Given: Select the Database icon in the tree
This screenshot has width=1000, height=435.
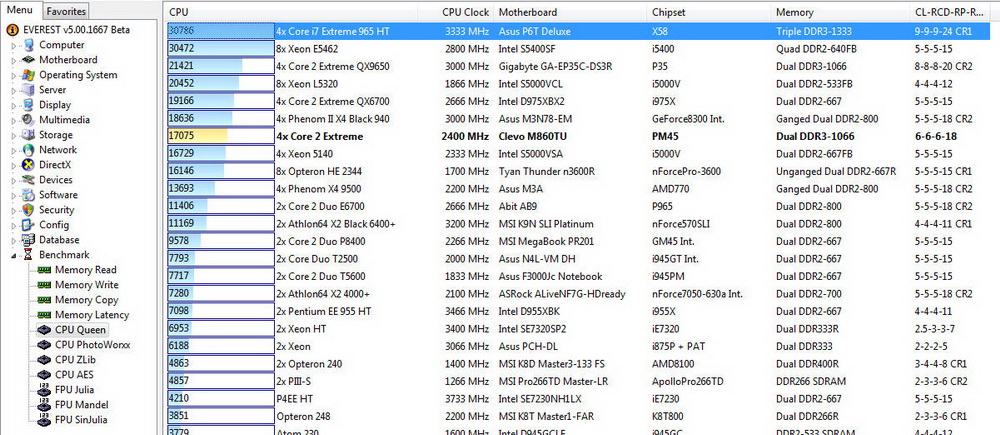Looking at the screenshot, I should (x=28, y=240).
